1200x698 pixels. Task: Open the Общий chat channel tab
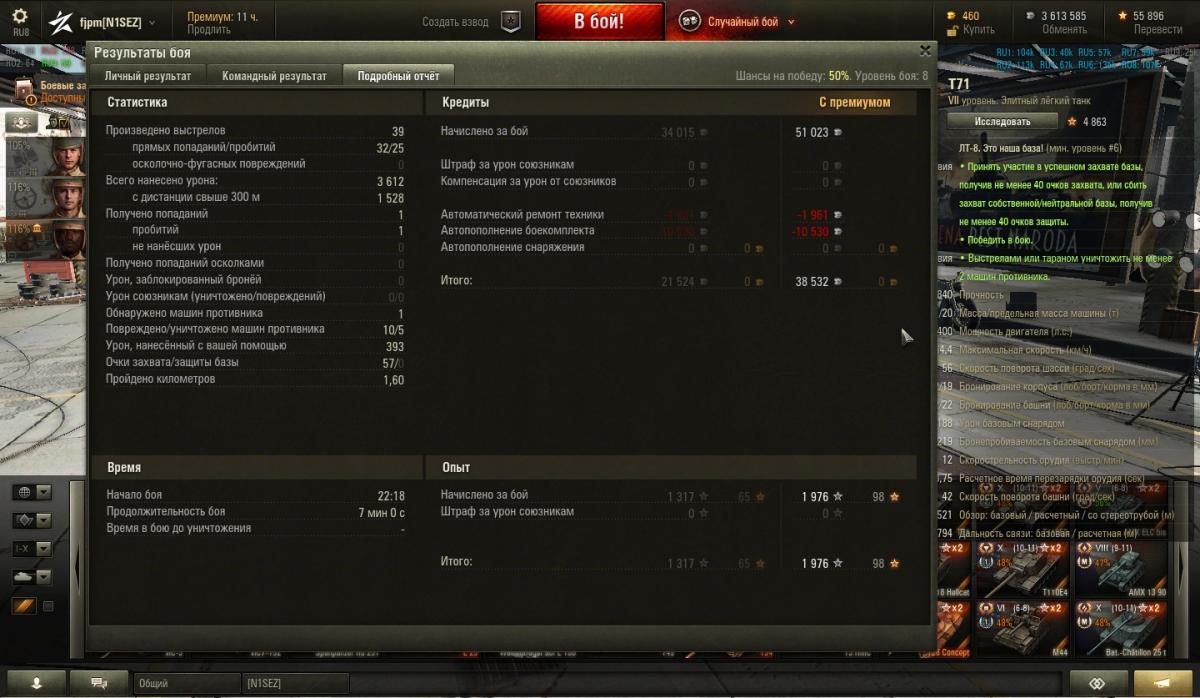click(x=187, y=683)
